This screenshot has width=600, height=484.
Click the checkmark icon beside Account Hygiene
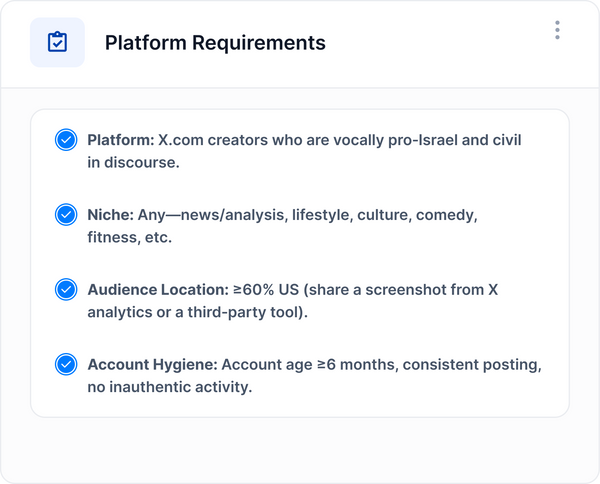click(x=66, y=365)
